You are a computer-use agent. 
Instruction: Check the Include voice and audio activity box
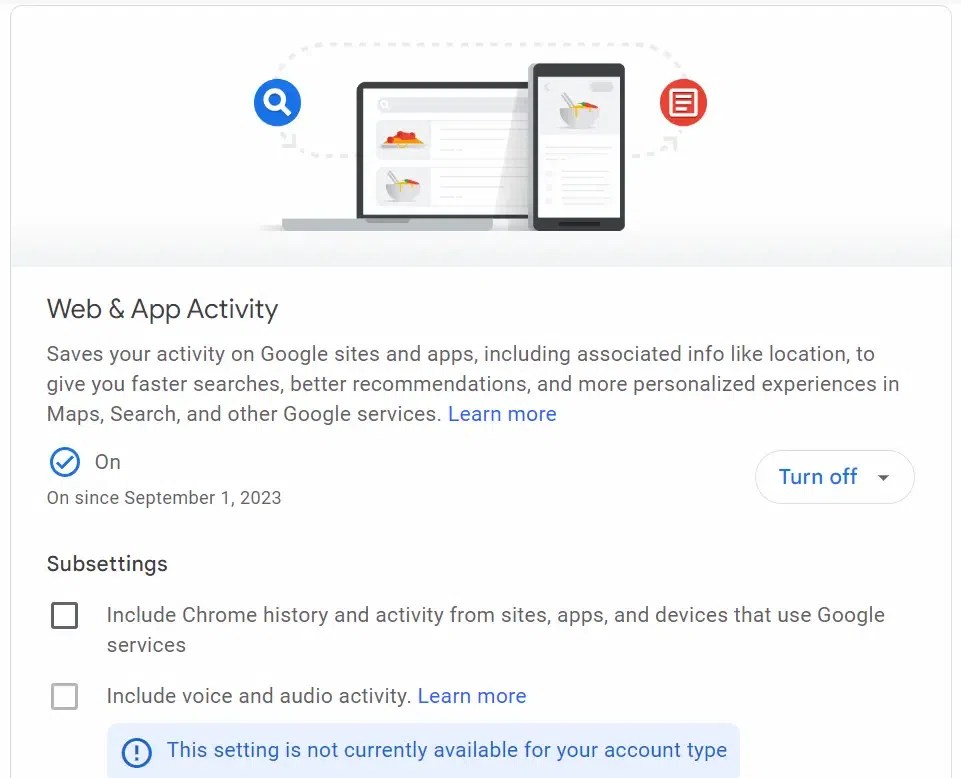click(64, 696)
